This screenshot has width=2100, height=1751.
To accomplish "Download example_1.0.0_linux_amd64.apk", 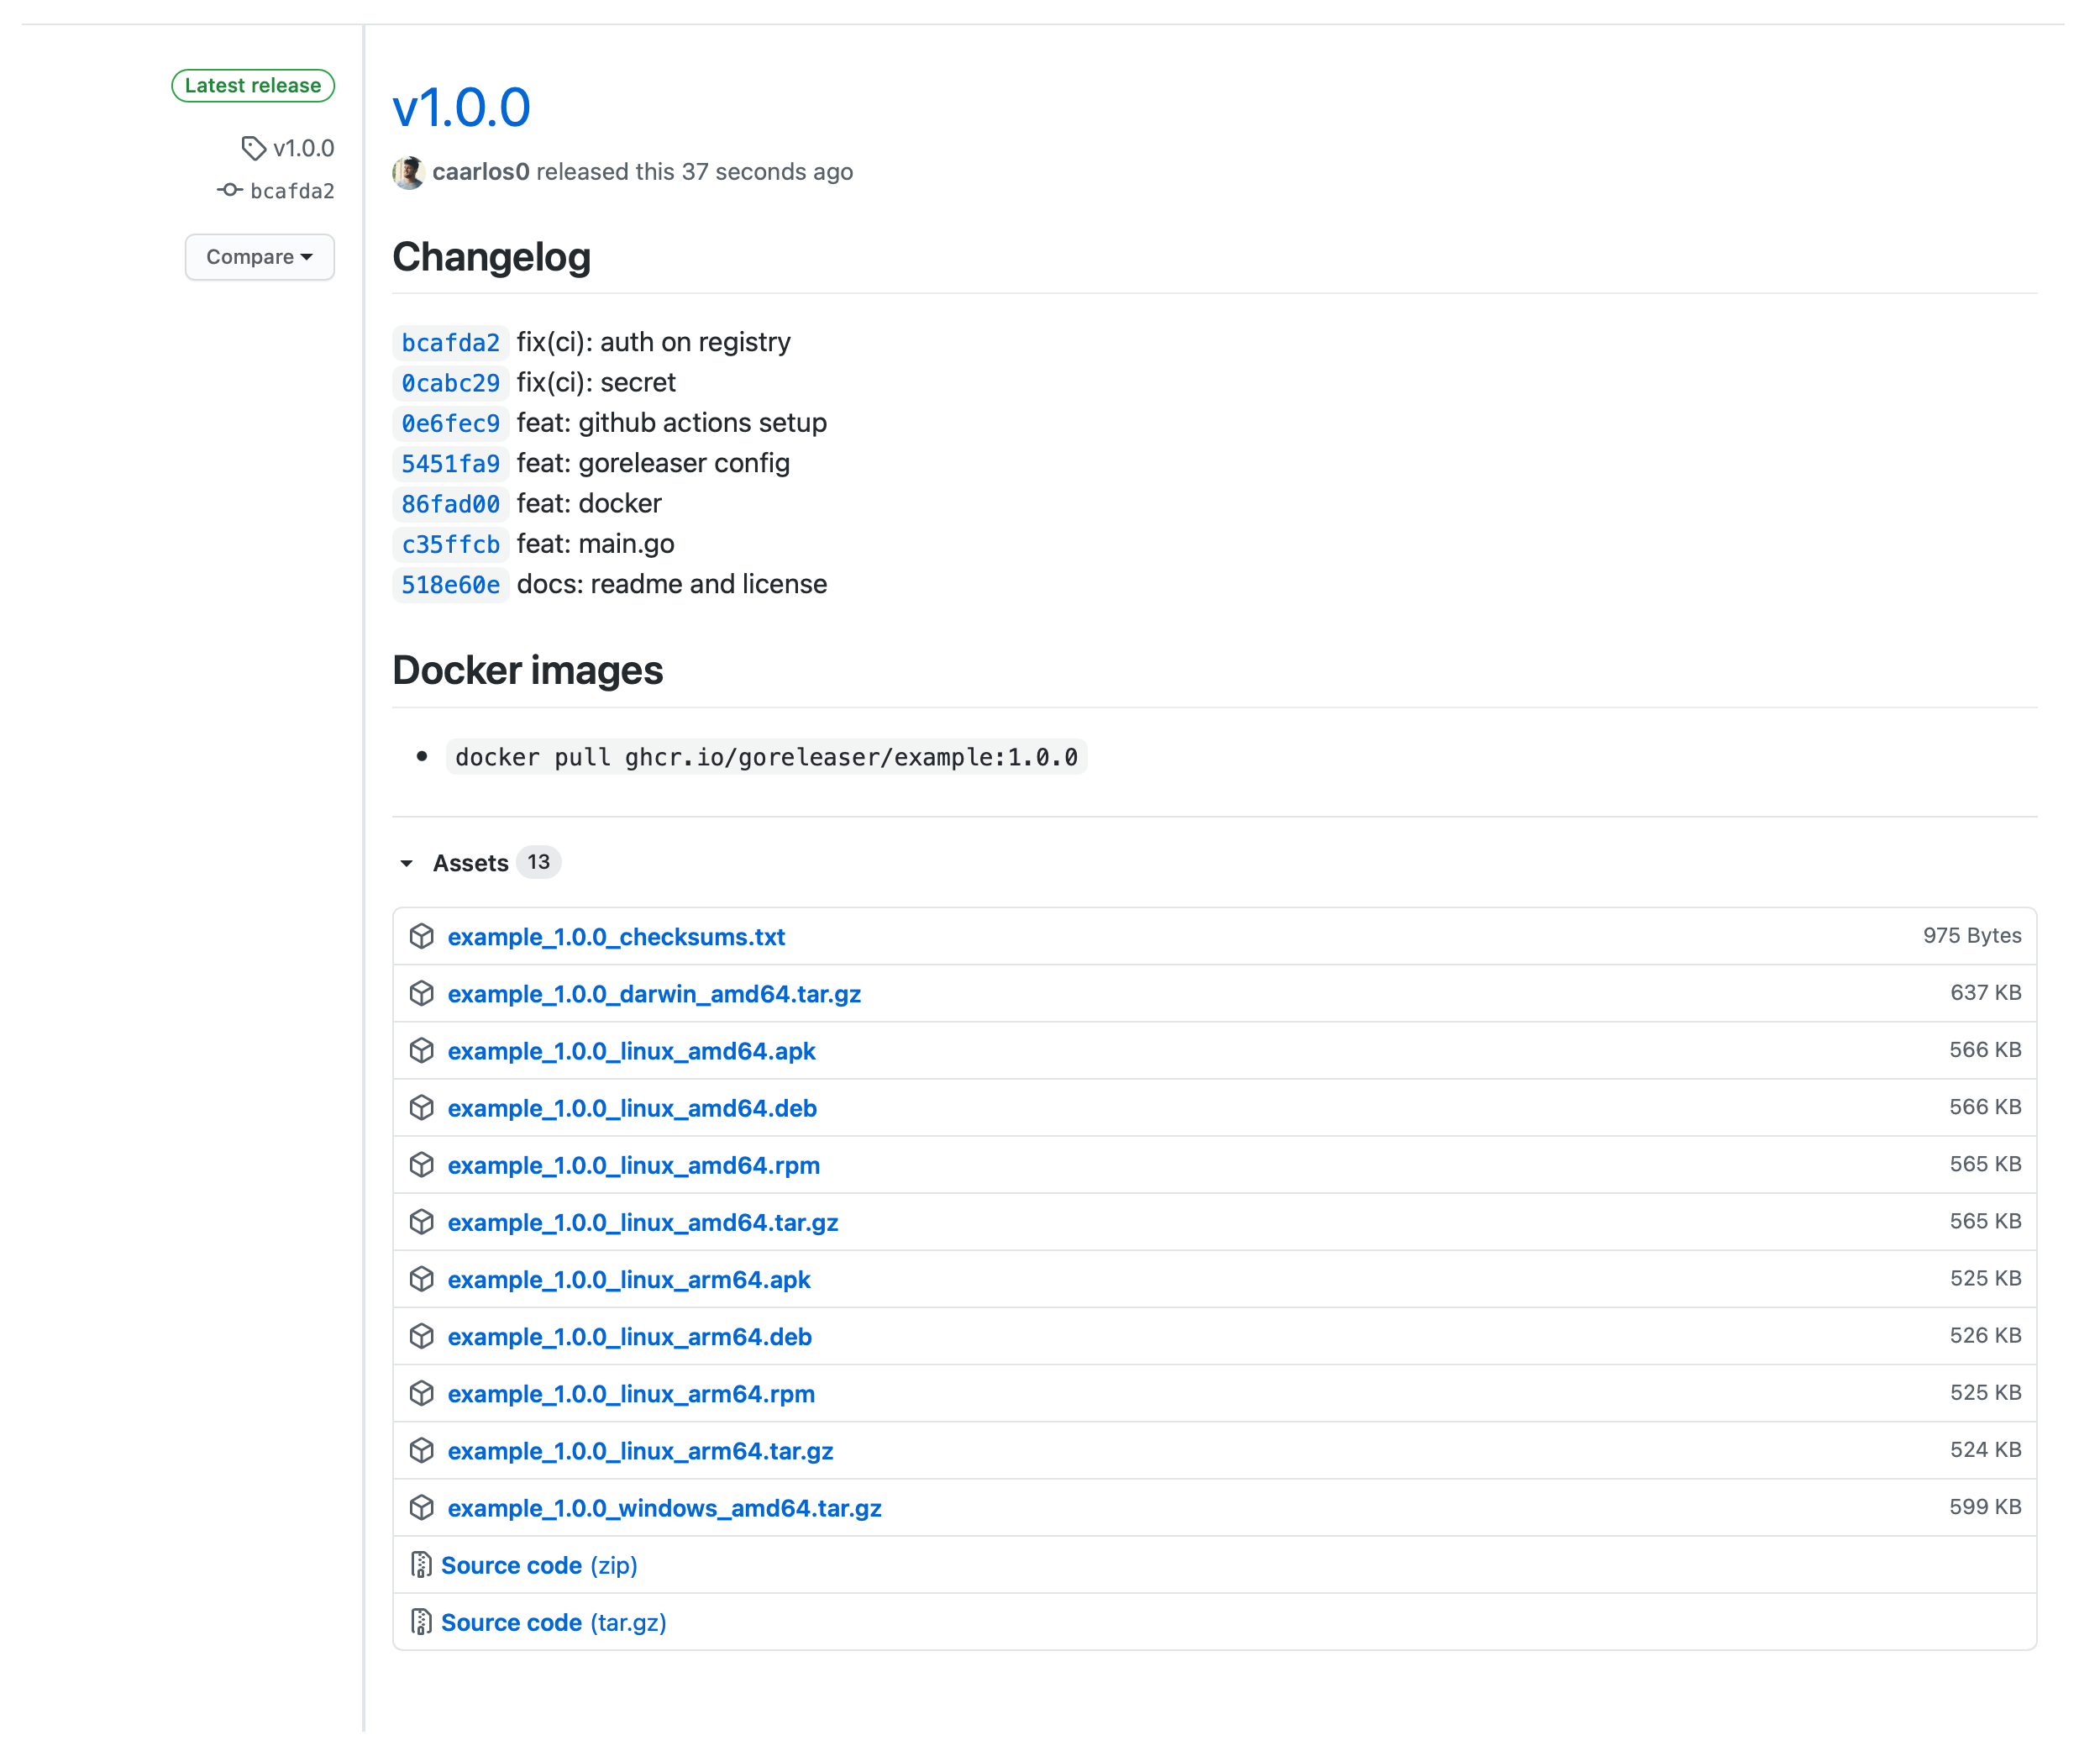I will point(631,1051).
